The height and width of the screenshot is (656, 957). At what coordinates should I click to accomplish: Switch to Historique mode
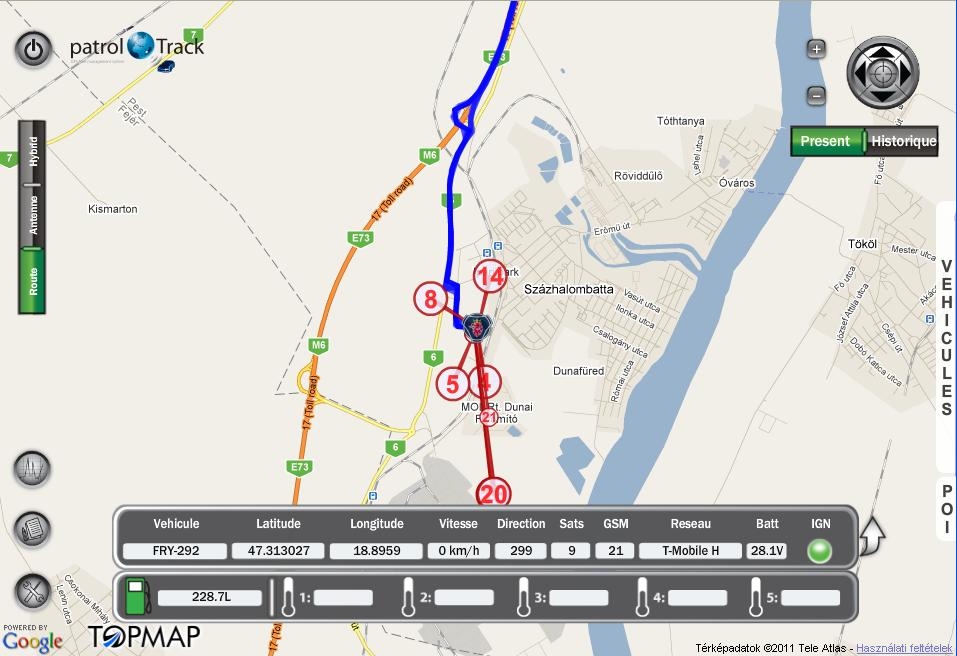(902, 141)
